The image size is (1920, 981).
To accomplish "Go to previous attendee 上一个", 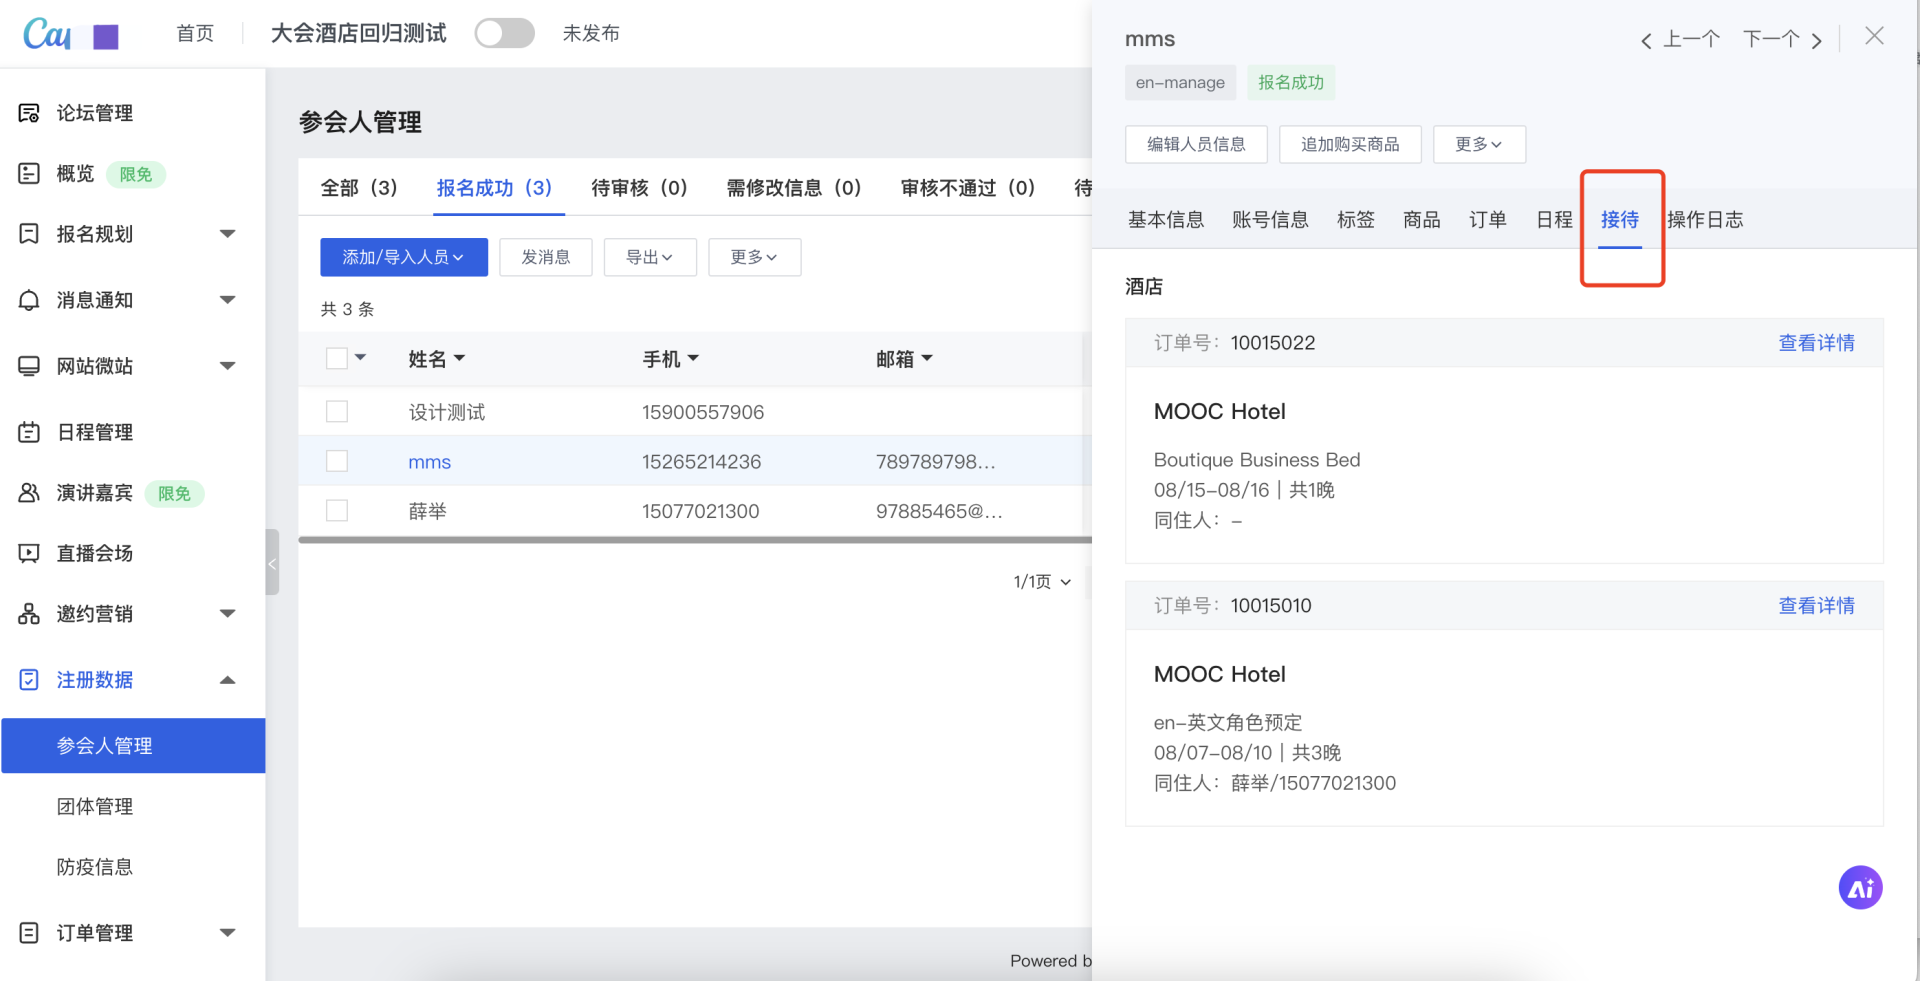I will tap(1680, 40).
